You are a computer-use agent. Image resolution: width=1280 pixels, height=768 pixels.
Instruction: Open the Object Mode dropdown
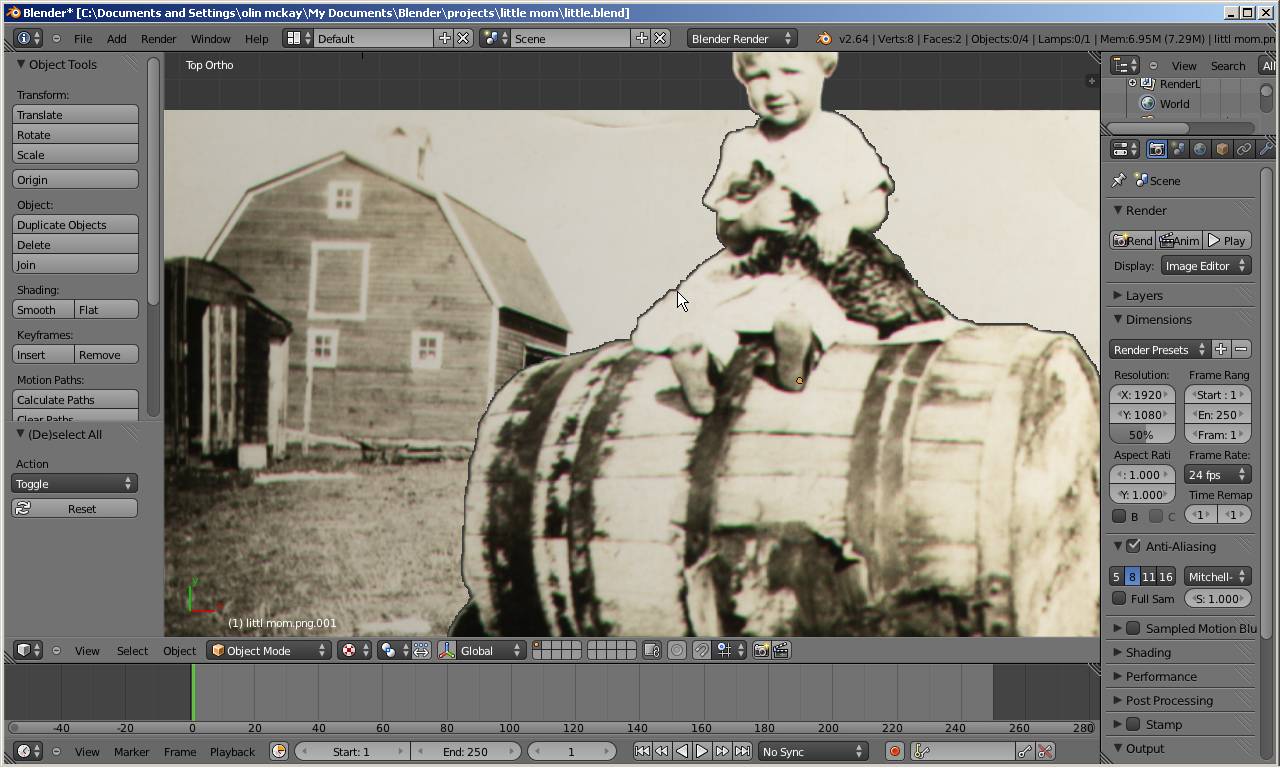click(269, 650)
